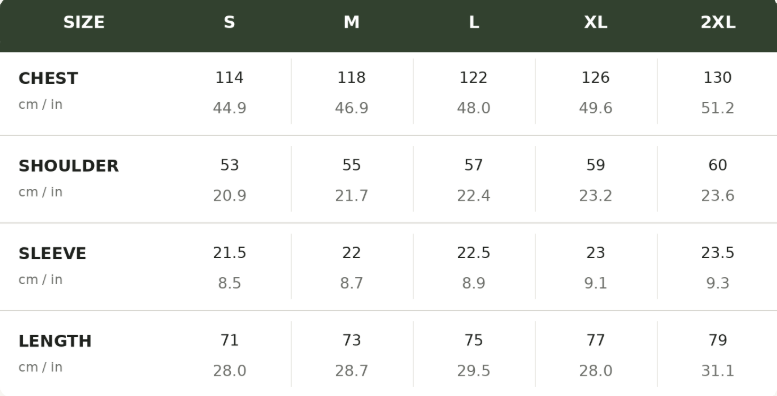This screenshot has height=396, width=777.
Task: Click chest value 114 for size S
Action: tap(229, 78)
